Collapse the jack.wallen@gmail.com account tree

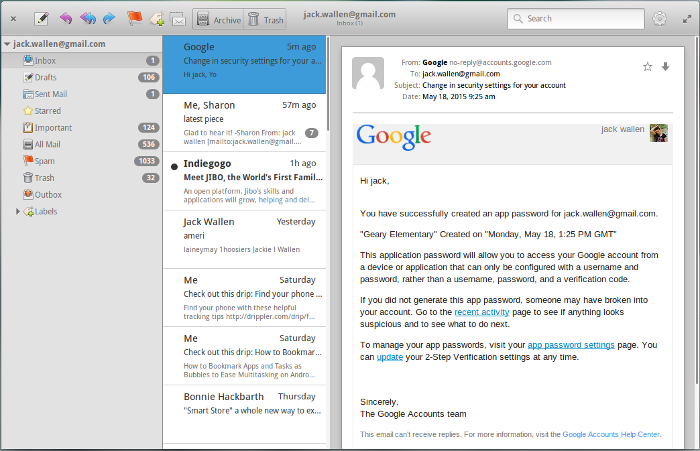pyautogui.click(x=7, y=44)
